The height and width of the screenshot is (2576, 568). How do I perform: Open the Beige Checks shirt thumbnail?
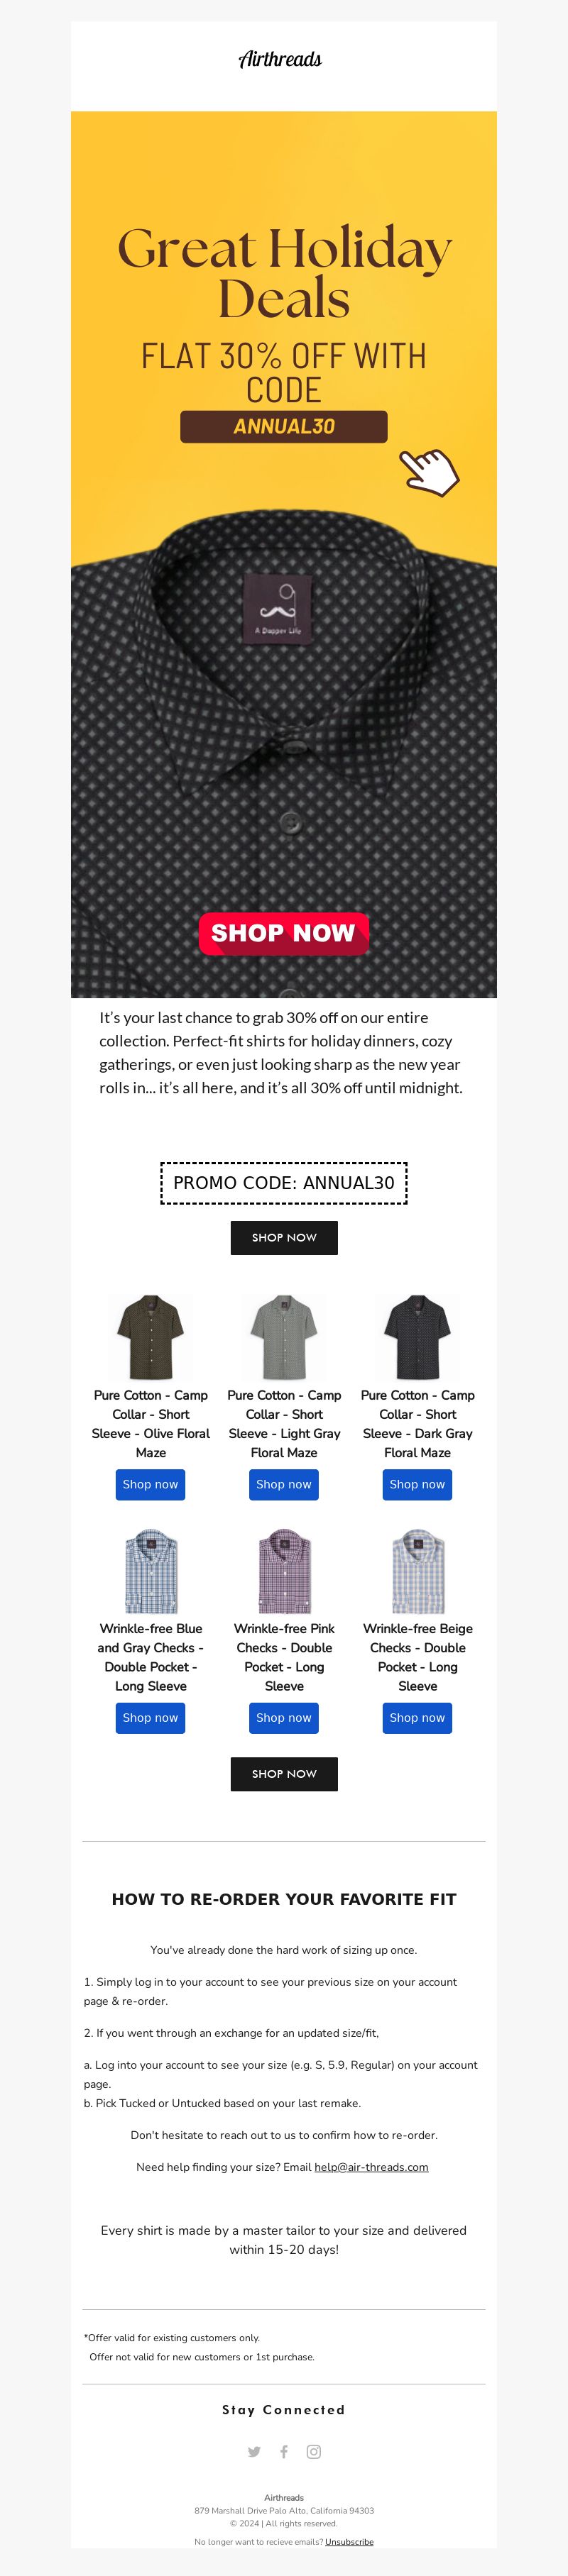[418, 1570]
